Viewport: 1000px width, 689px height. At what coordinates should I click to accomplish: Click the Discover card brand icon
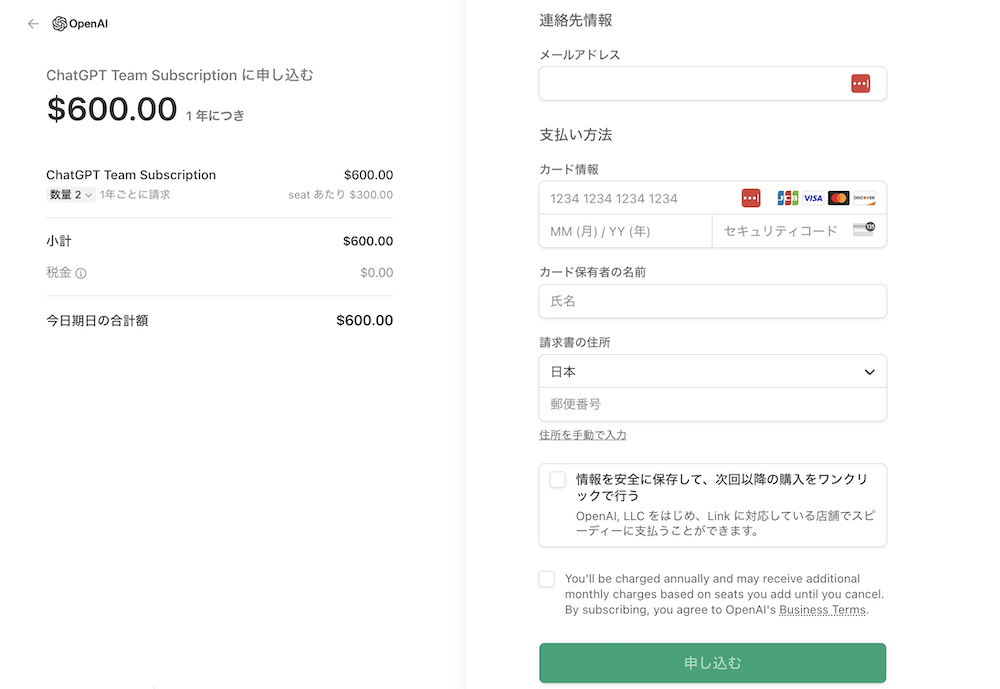coord(864,198)
